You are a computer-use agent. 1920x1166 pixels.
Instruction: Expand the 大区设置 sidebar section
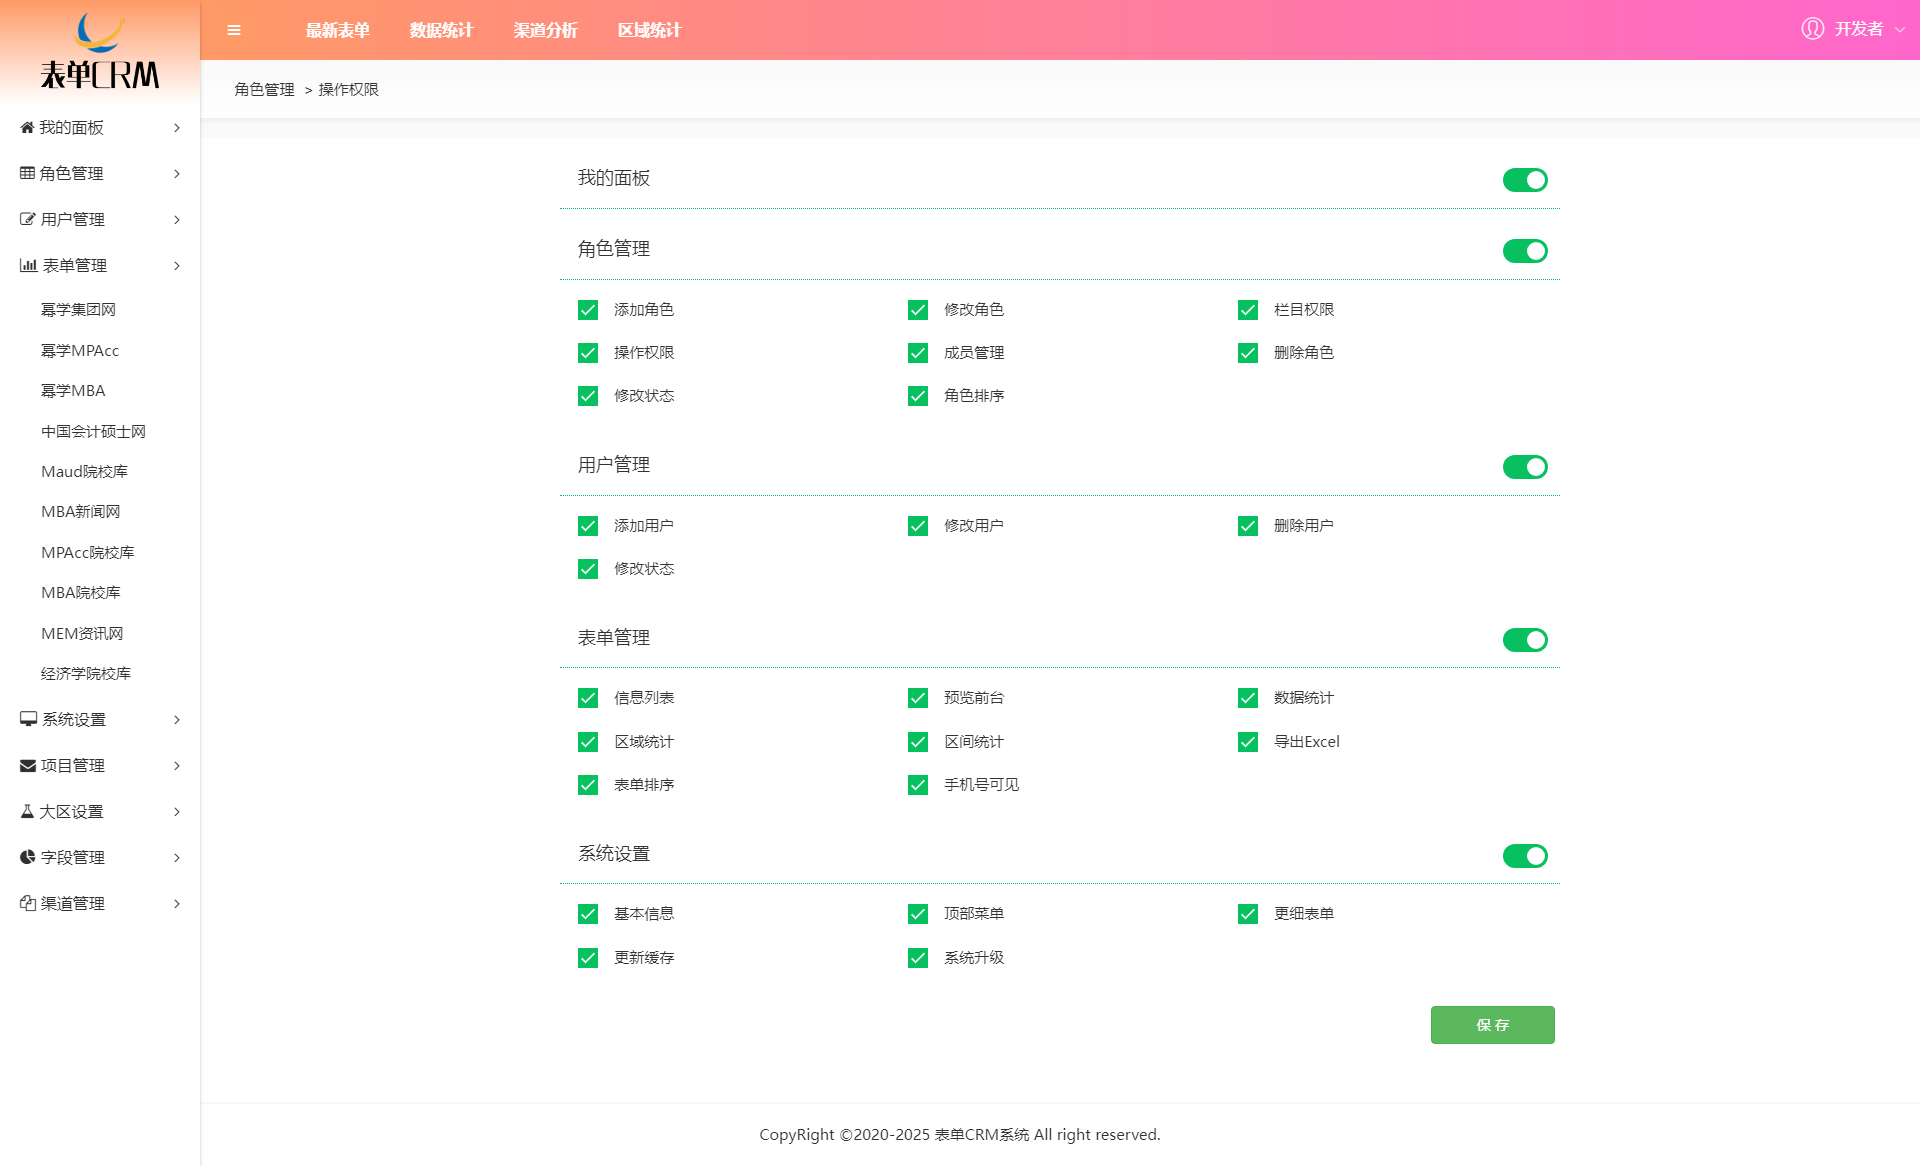pos(97,811)
